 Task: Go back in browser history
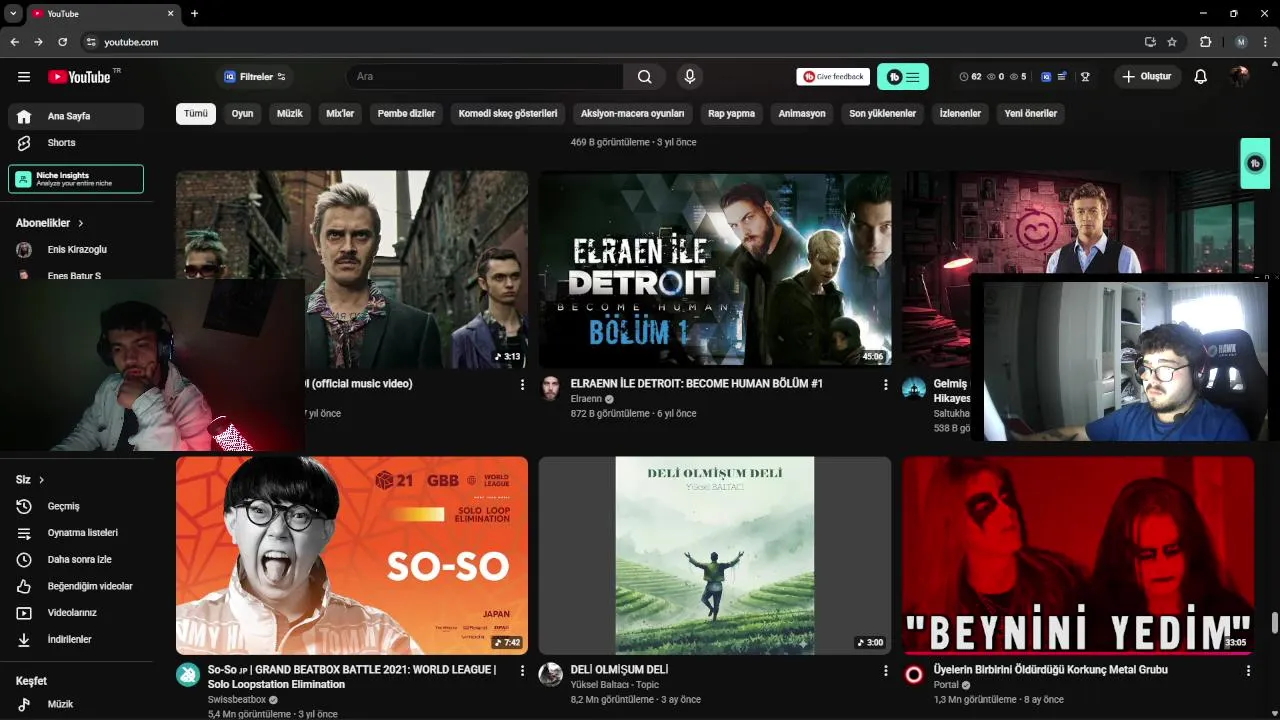pos(14,42)
